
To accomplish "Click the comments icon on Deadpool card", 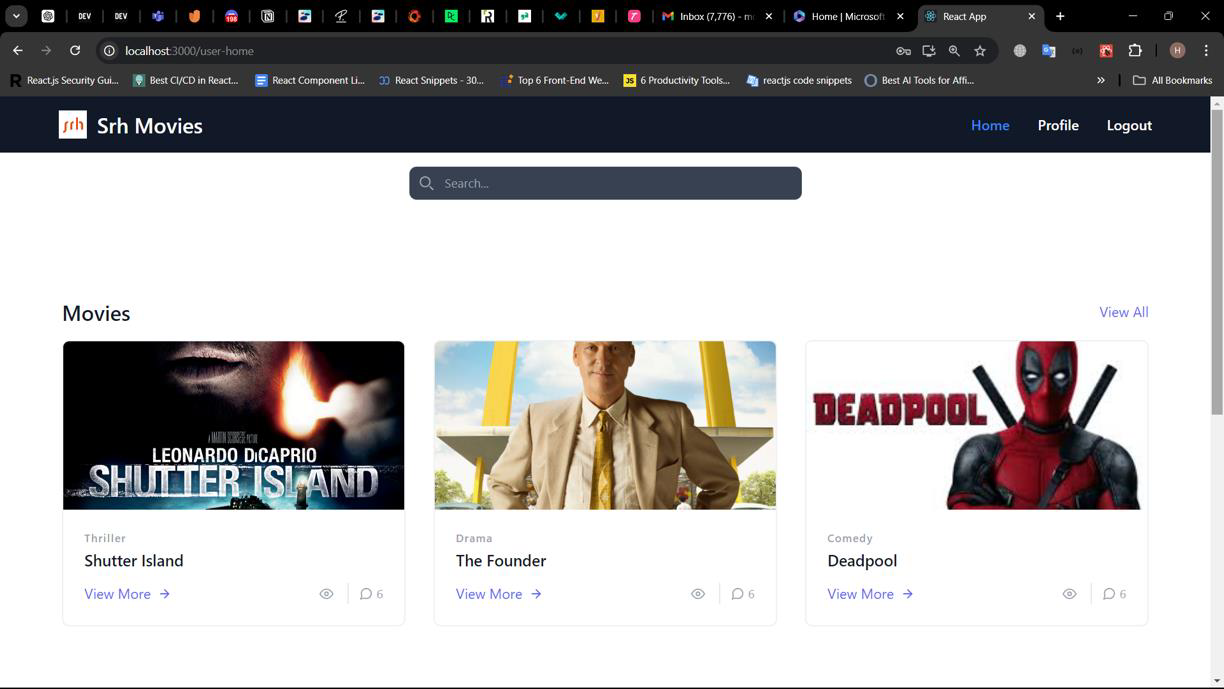I will [x=1109, y=594].
